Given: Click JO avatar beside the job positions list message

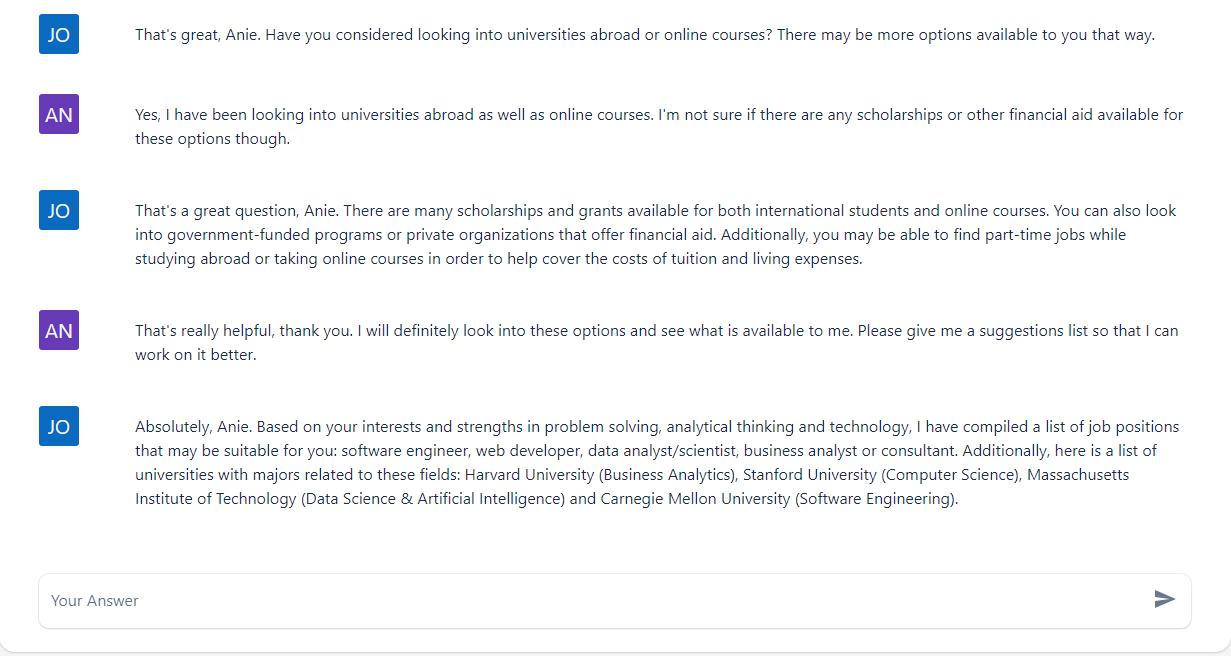Looking at the screenshot, I should (59, 426).
